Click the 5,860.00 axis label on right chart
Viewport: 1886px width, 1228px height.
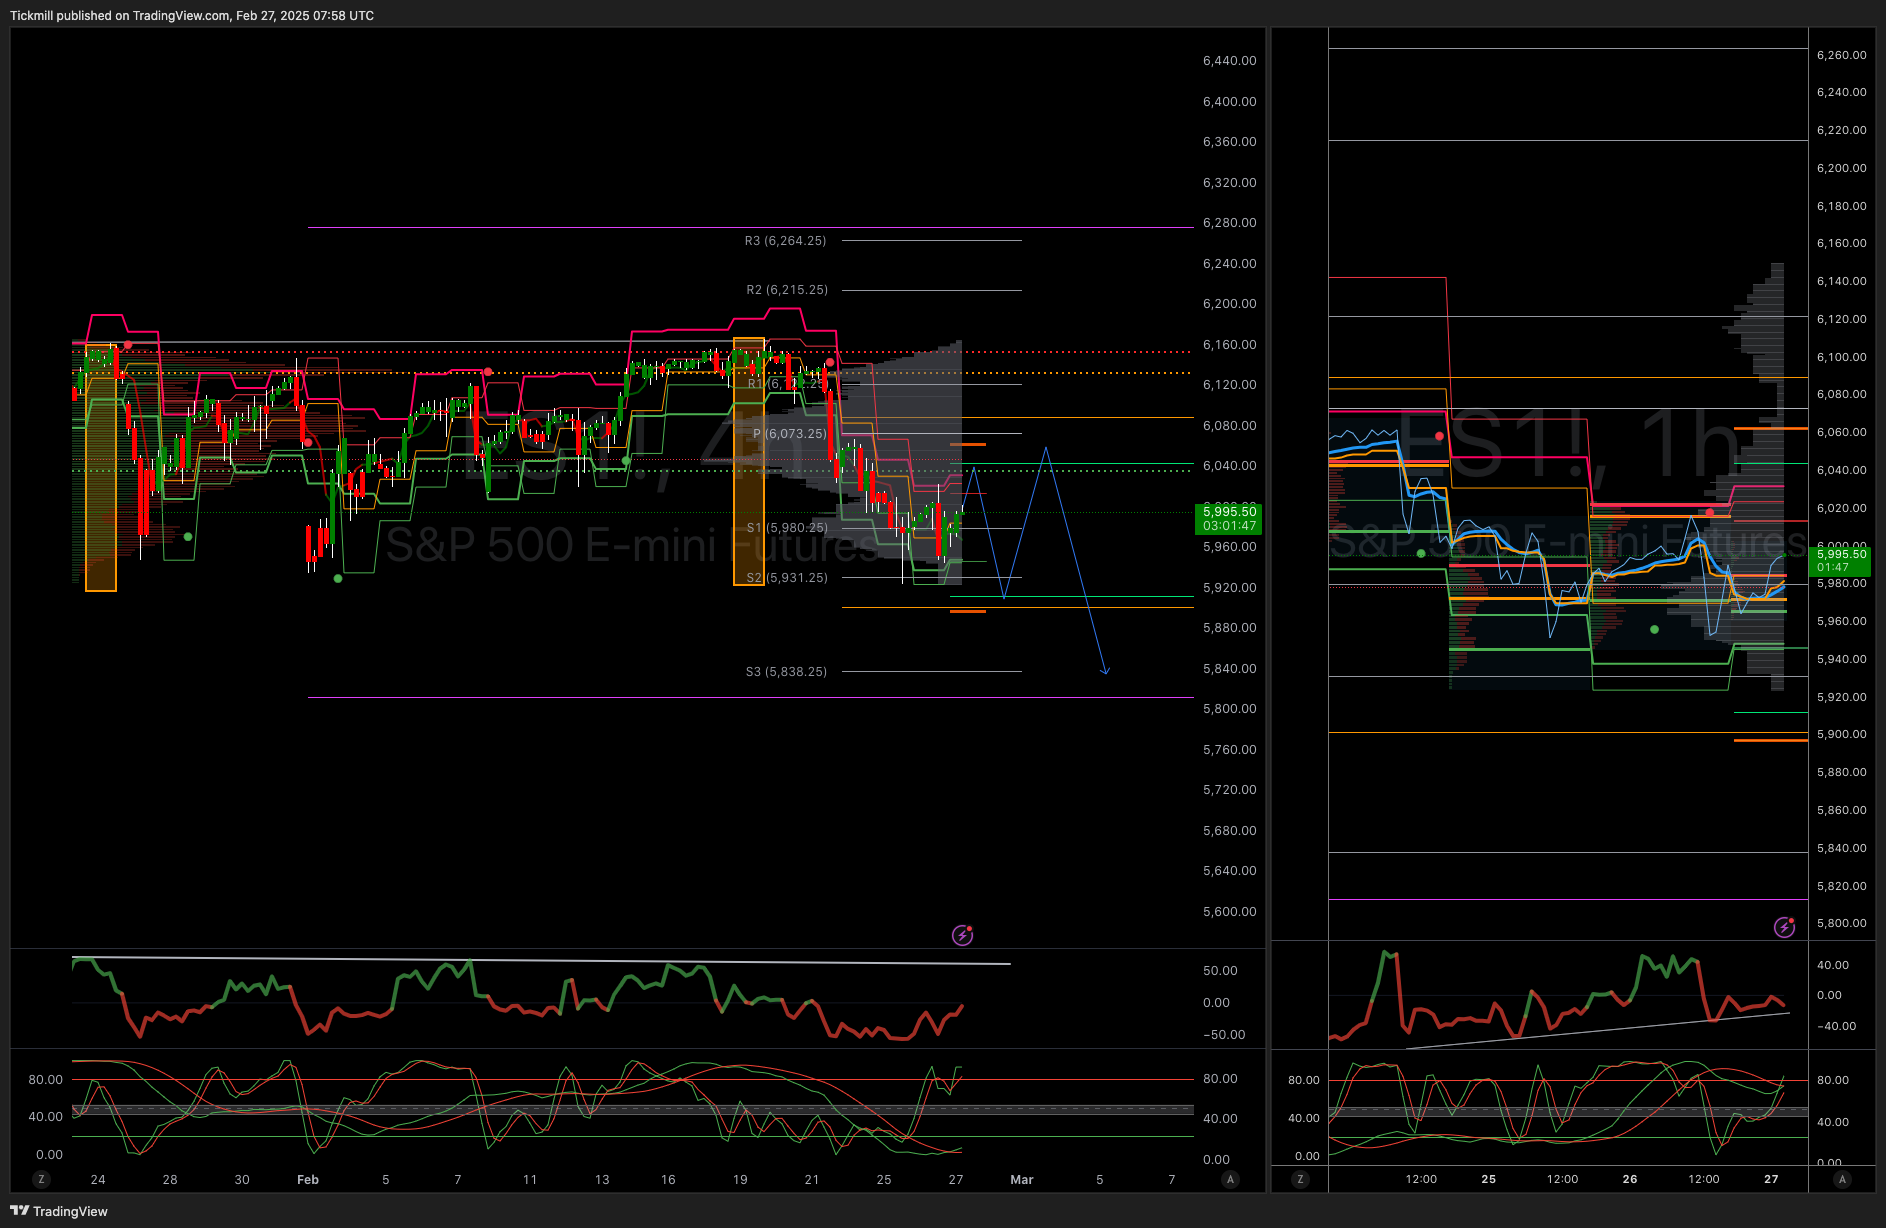coord(1841,810)
